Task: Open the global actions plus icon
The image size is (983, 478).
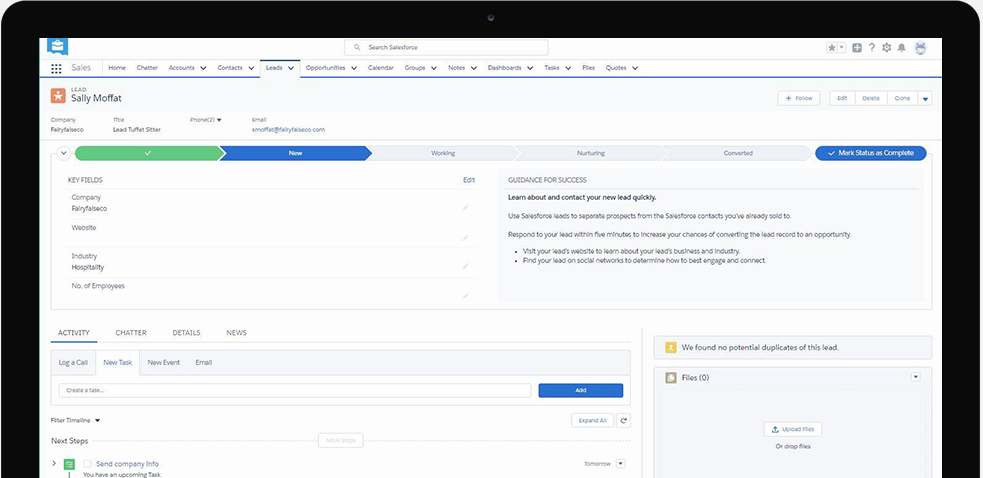Action: point(857,47)
